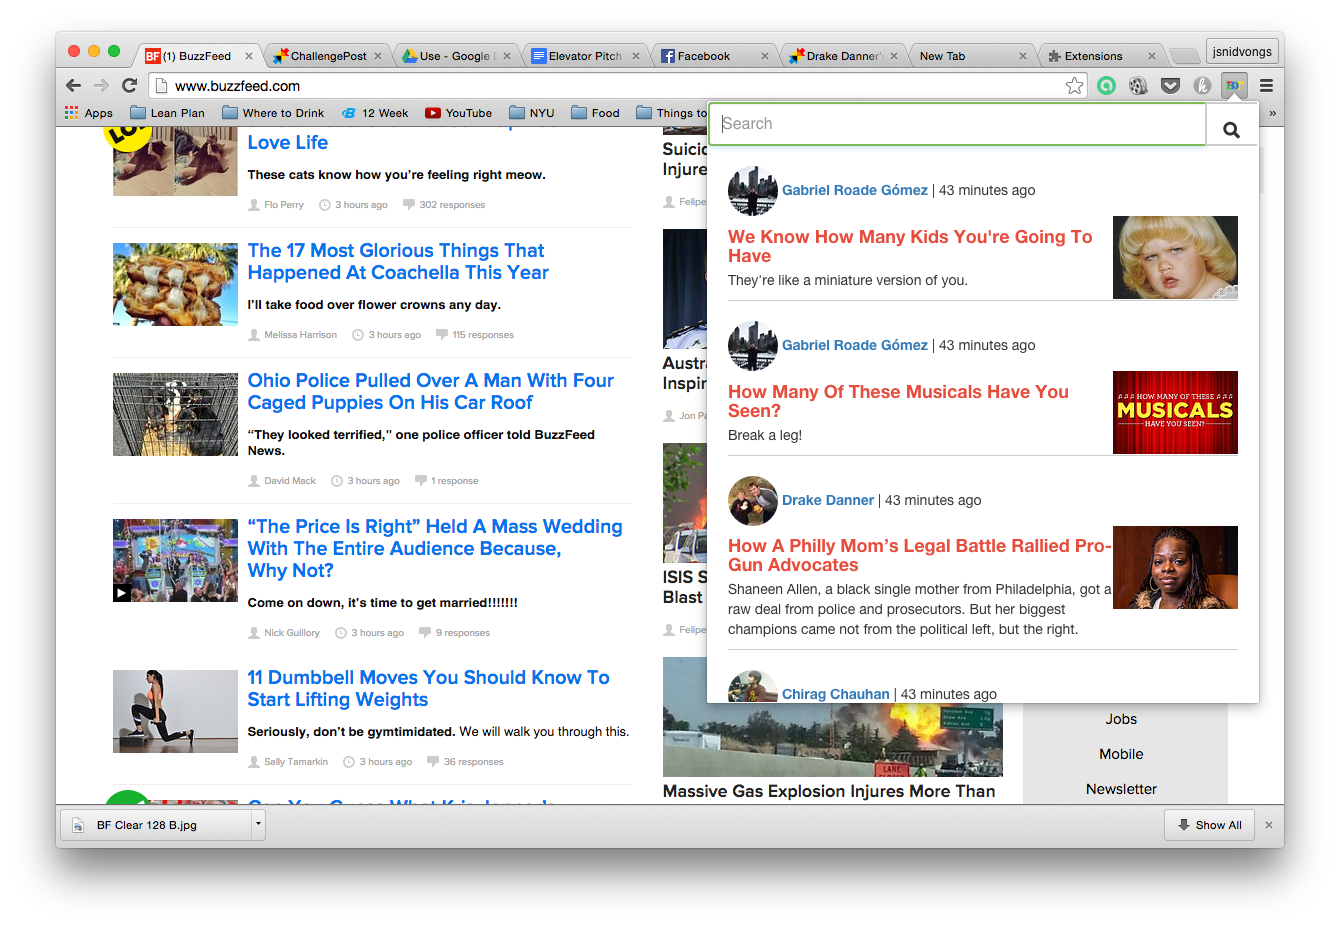The image size is (1340, 928).
Task: Show hidden bookmarks with the chevron
Action: click(1272, 113)
